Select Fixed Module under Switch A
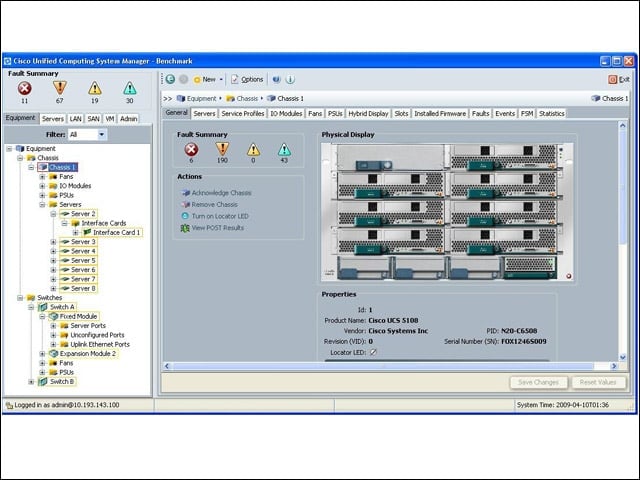This screenshot has width=640, height=480. pyautogui.click(x=74, y=316)
